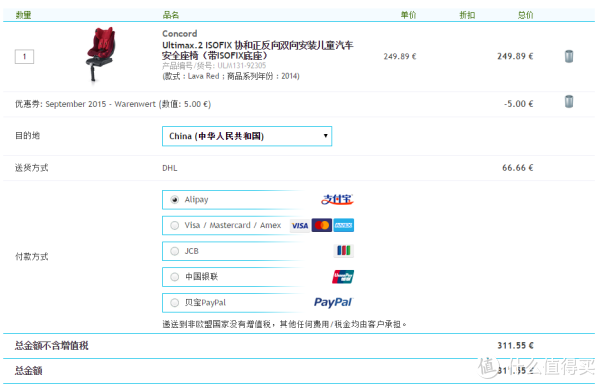Image resolution: width=600 pixels, height=384 pixels.
Task: Click the Mastercard logo
Action: tap(322, 225)
